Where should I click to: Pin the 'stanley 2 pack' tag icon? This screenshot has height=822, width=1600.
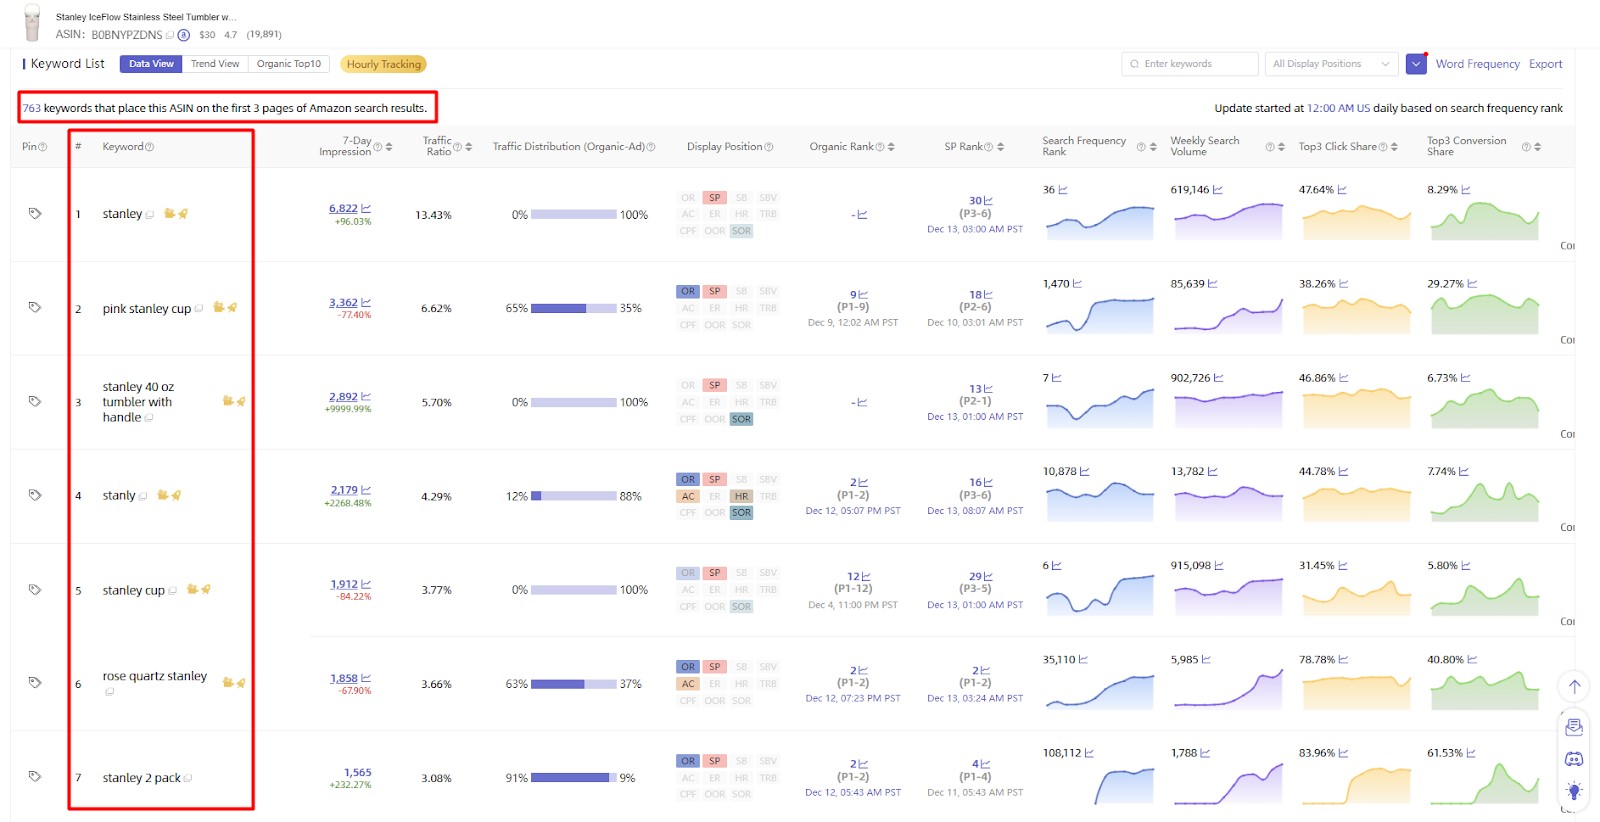[x=35, y=776]
